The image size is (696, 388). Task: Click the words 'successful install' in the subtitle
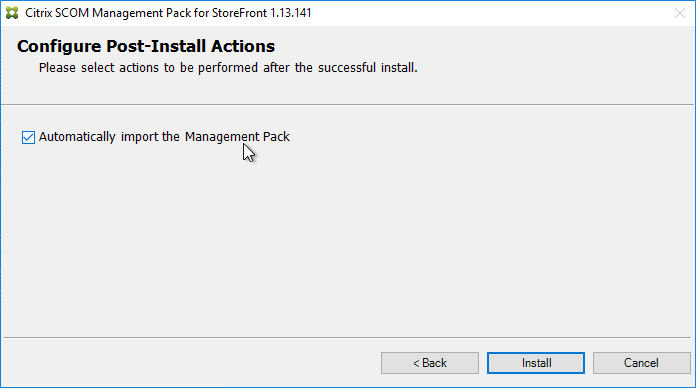coord(367,68)
